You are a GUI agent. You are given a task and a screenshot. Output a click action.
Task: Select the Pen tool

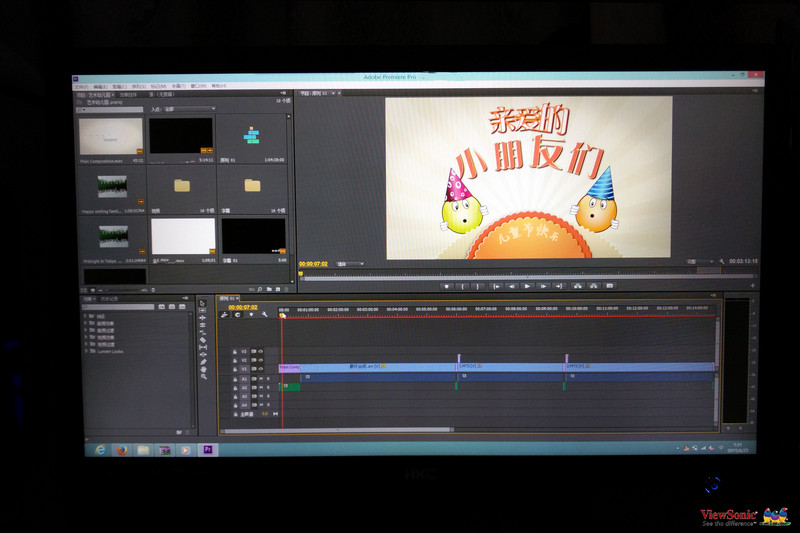tap(204, 362)
